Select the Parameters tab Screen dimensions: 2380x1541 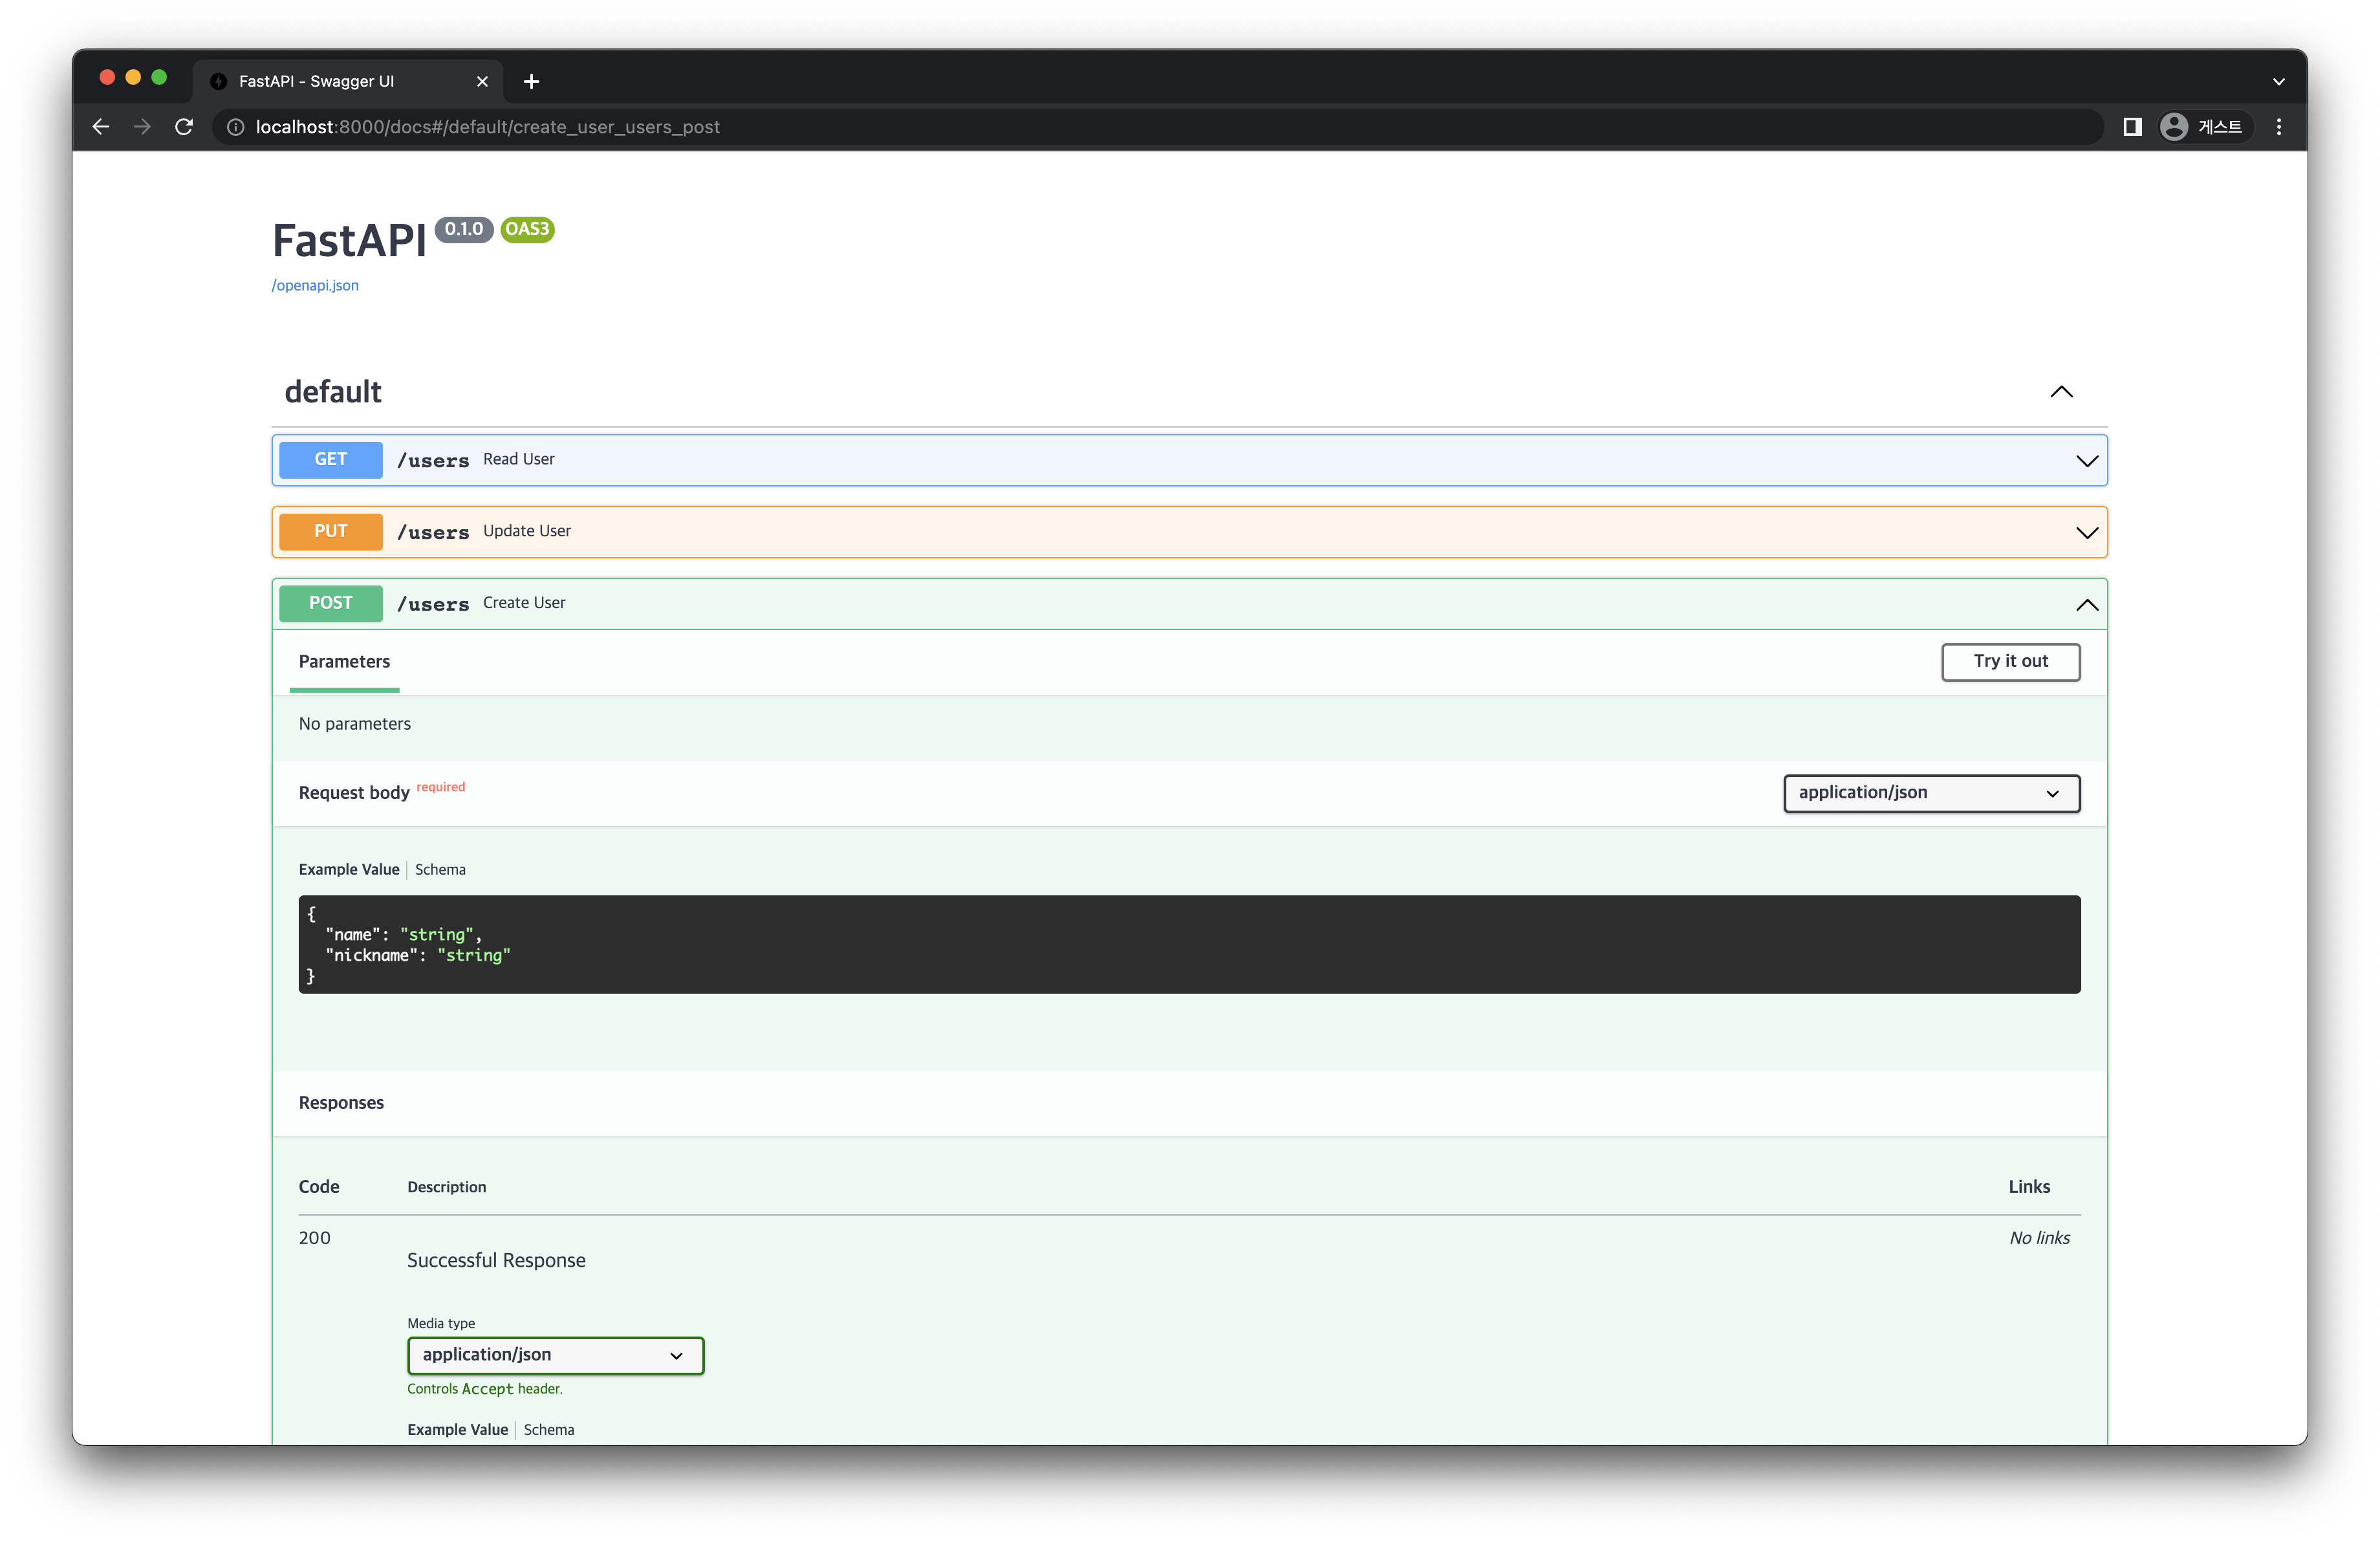(x=344, y=662)
